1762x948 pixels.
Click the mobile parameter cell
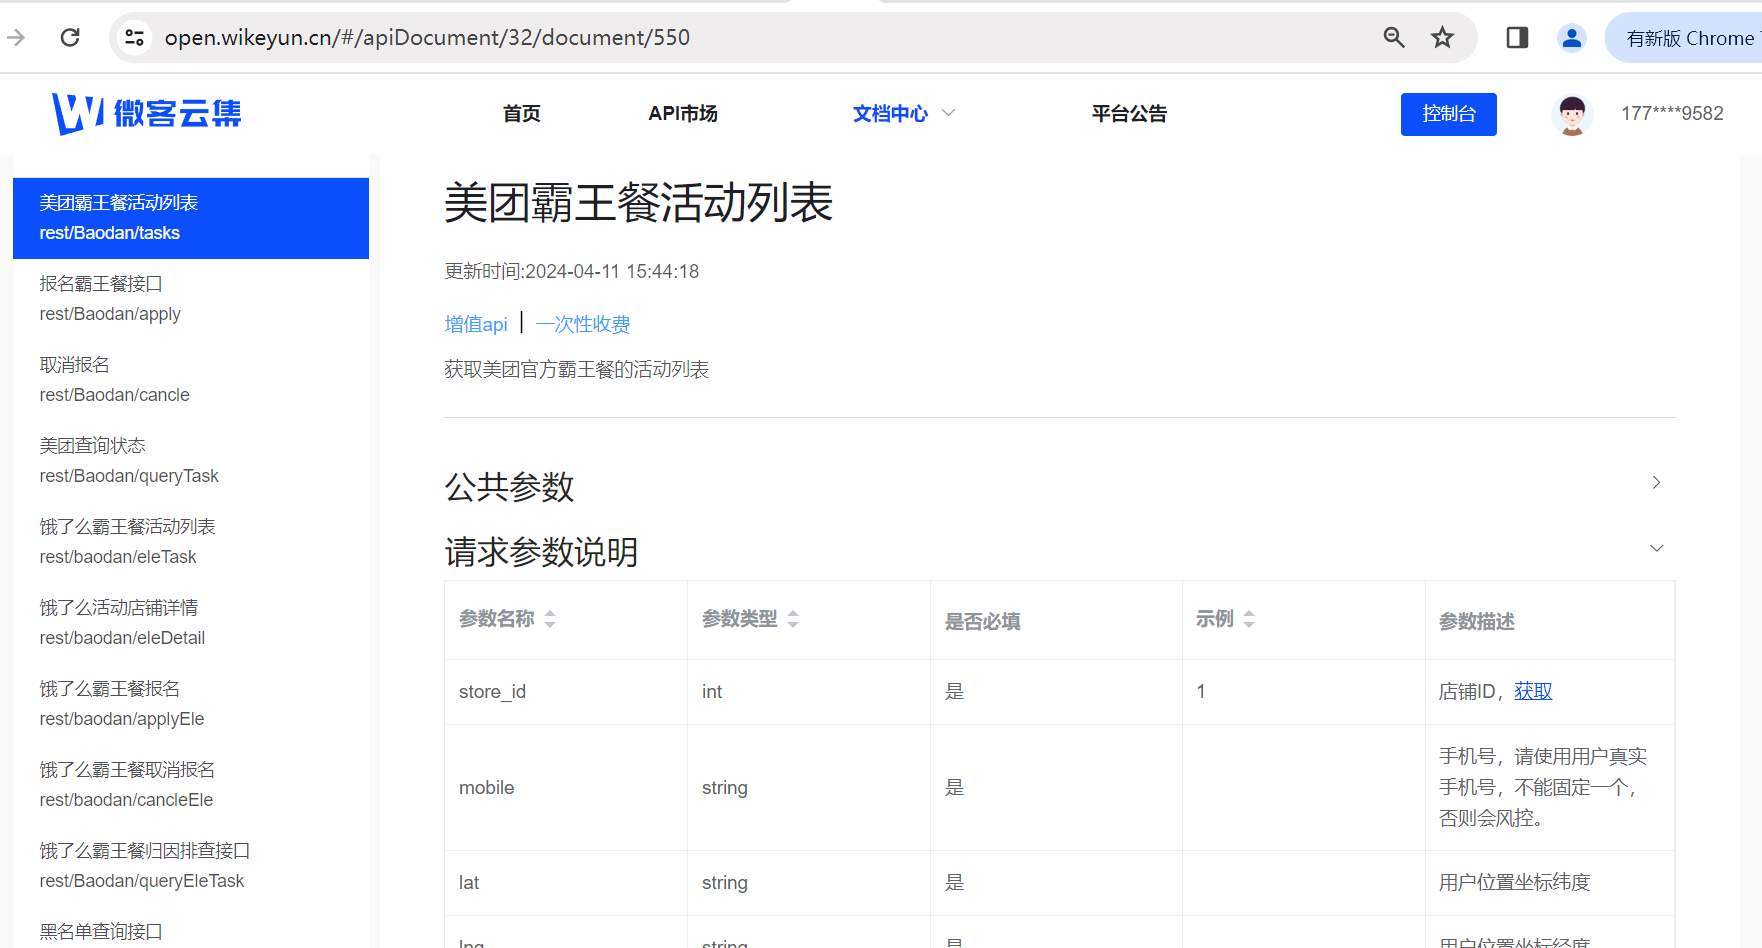566,788
